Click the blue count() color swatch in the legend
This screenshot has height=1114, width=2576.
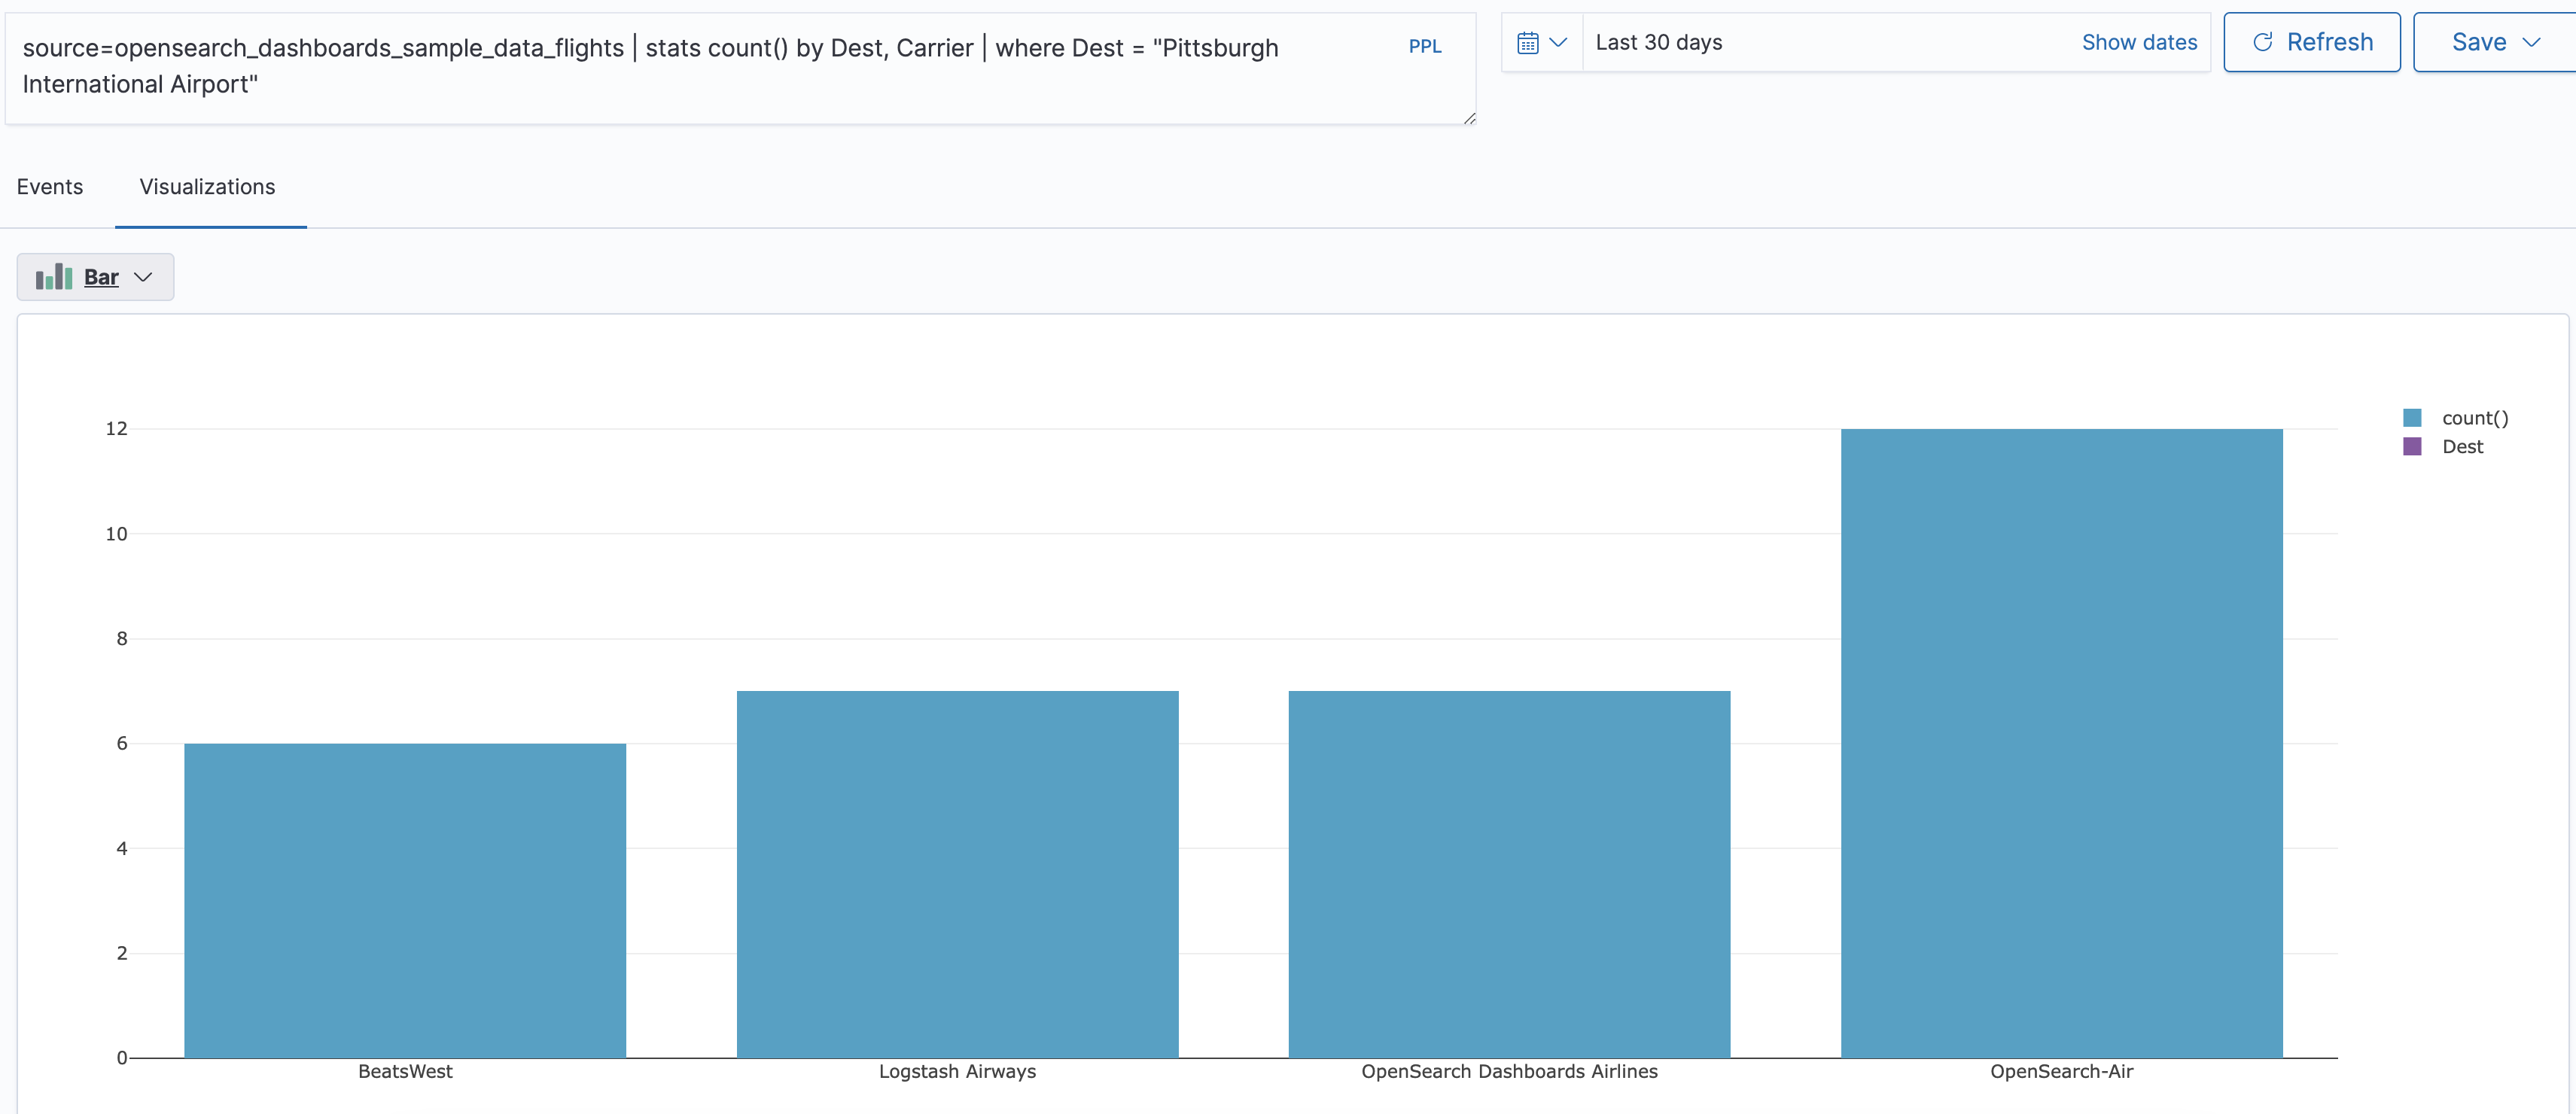click(x=2412, y=417)
